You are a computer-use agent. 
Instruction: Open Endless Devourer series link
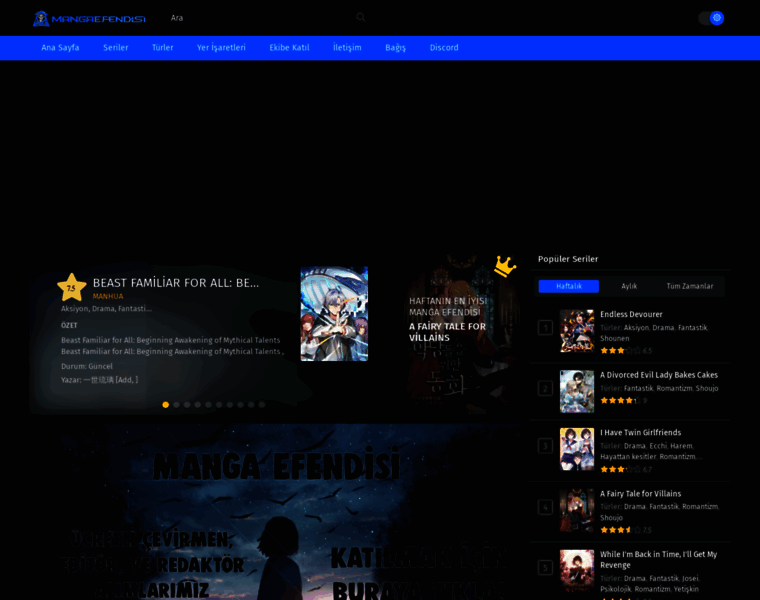(631, 315)
